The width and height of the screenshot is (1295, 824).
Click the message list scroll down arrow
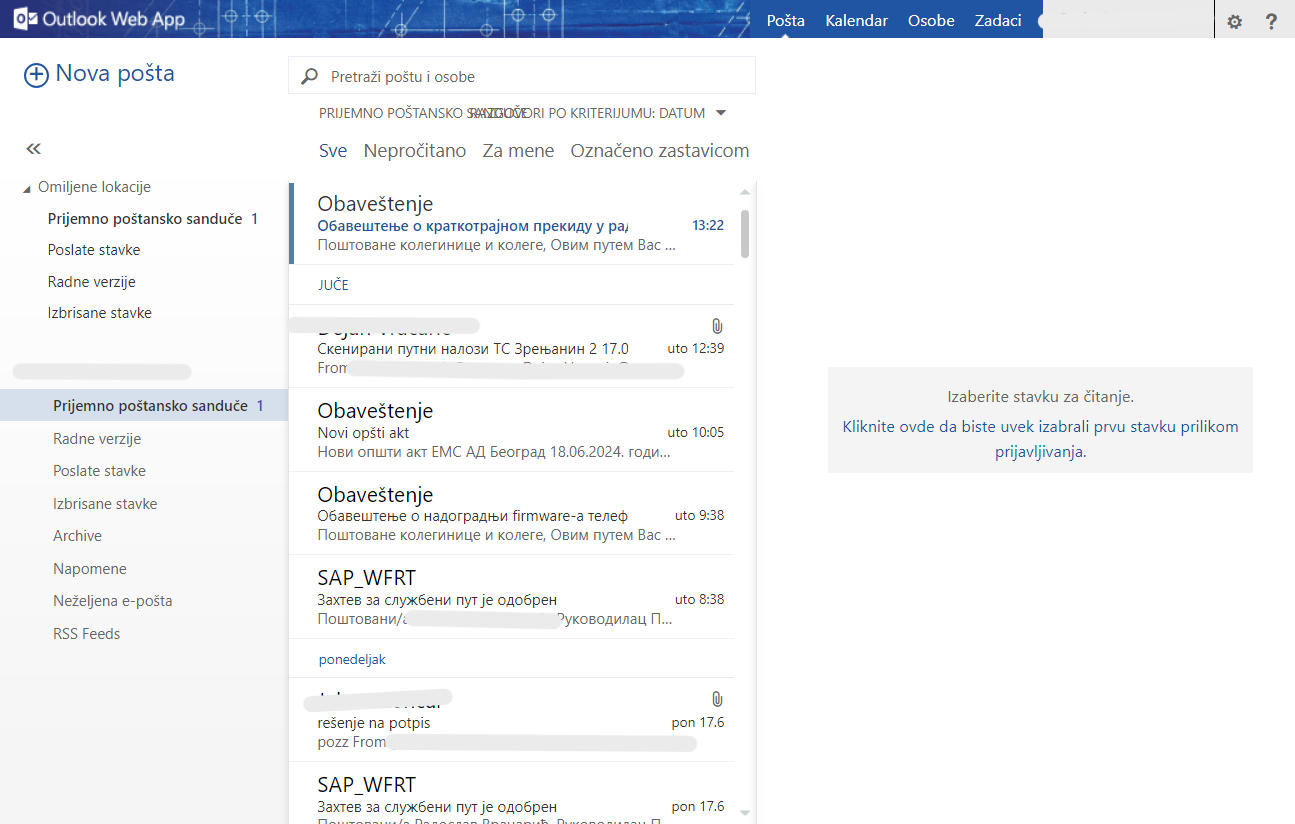745,813
